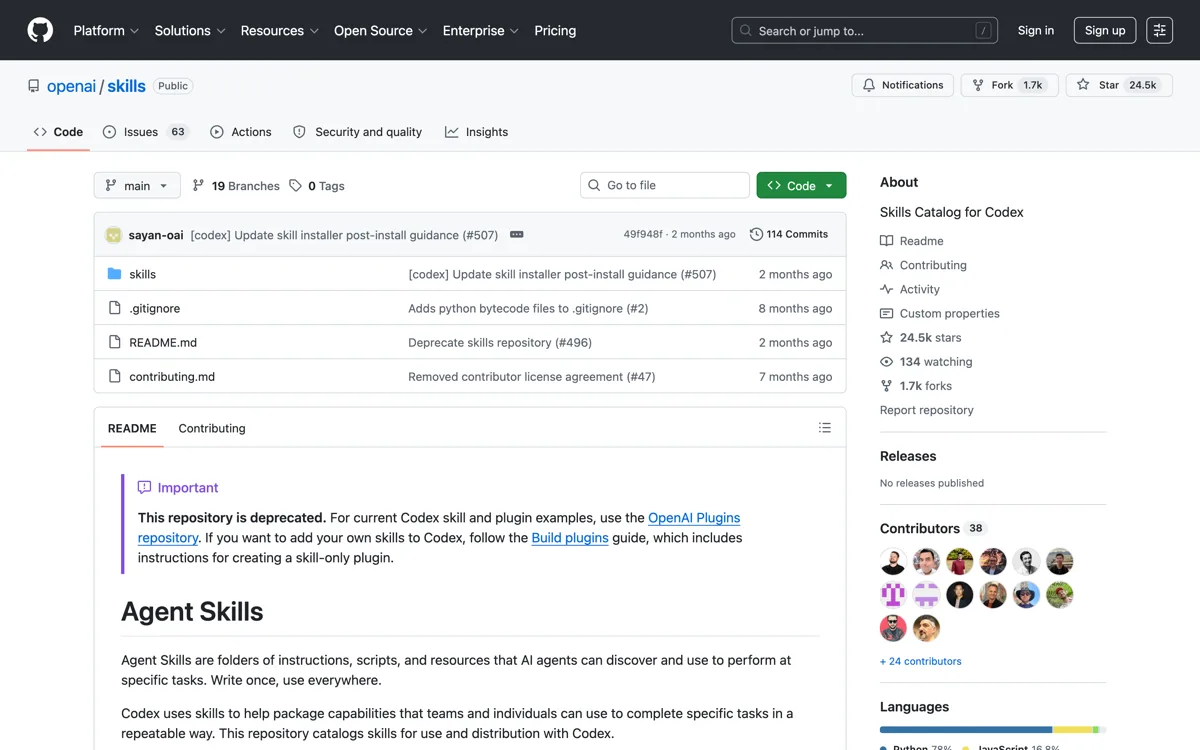Expand the Enterprise menu

tap(481, 31)
